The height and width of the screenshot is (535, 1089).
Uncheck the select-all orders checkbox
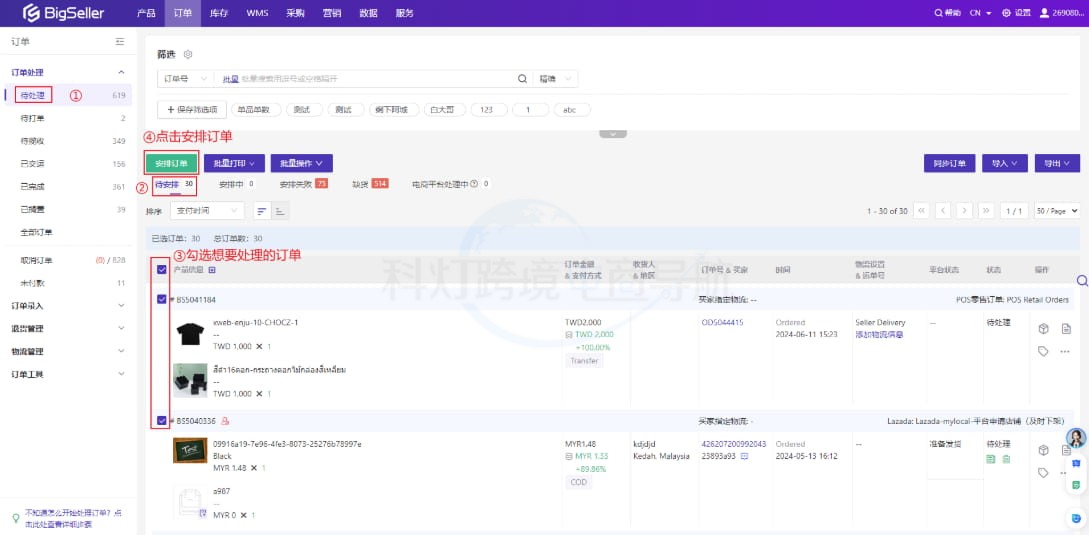tap(162, 269)
